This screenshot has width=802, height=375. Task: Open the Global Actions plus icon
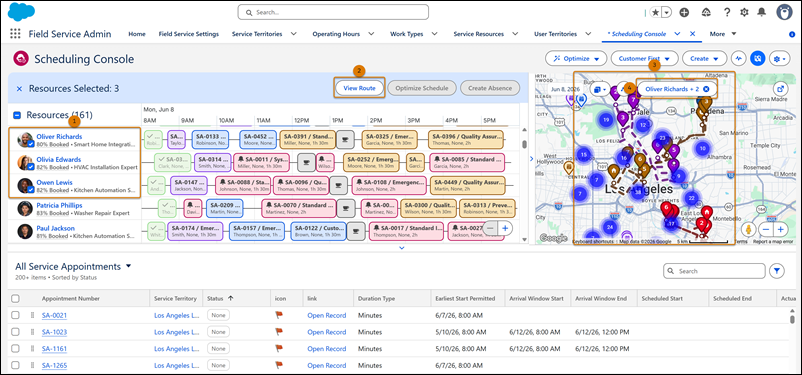tap(684, 12)
